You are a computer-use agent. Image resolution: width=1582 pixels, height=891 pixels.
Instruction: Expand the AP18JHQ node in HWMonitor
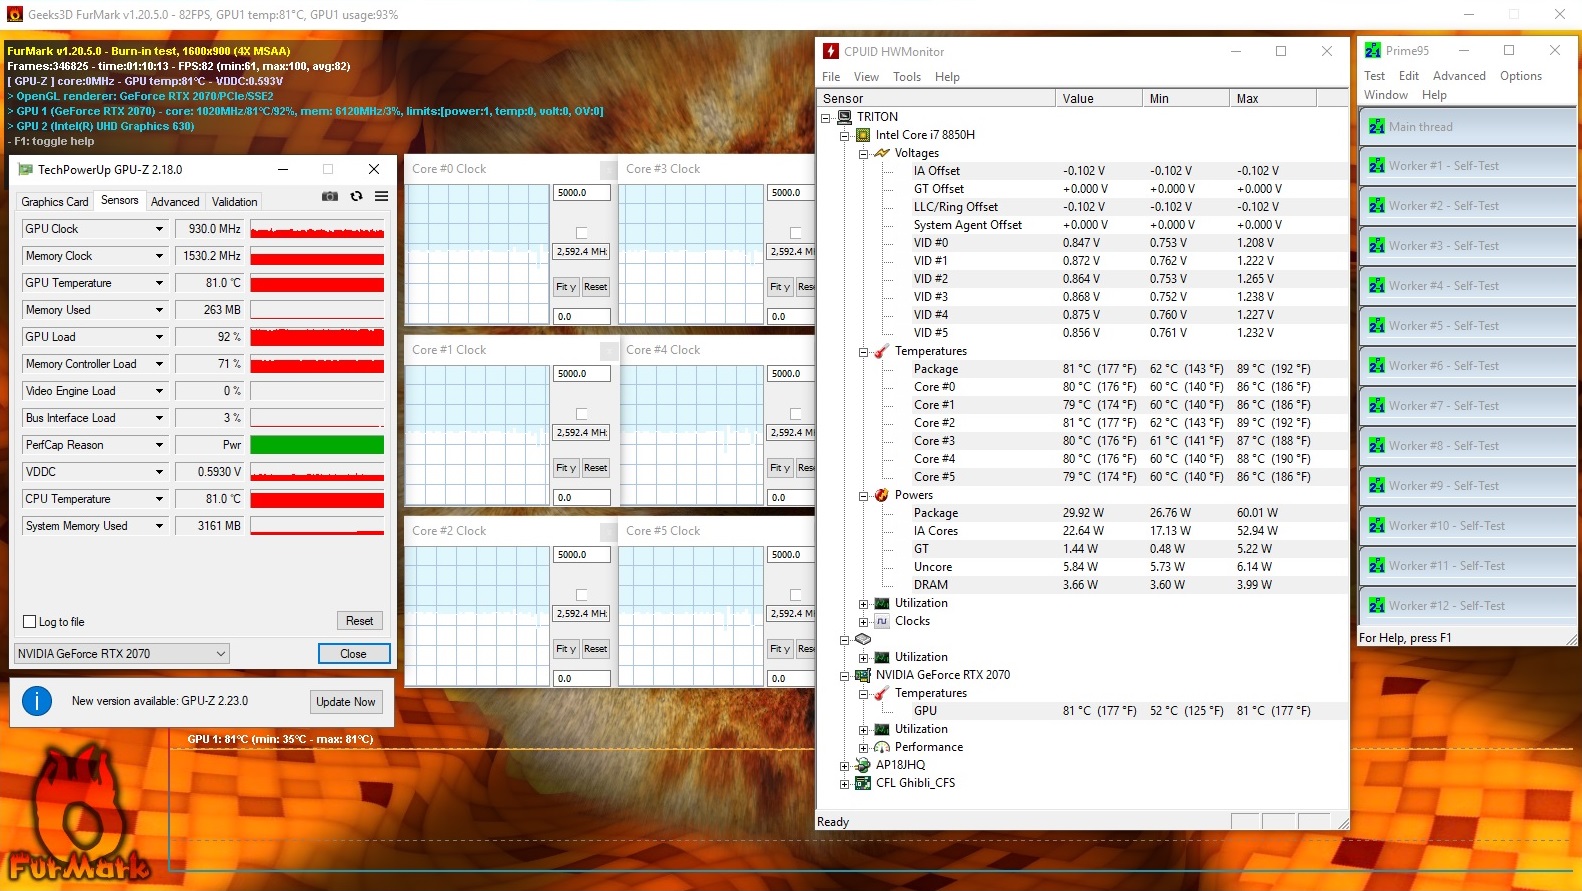(x=845, y=766)
